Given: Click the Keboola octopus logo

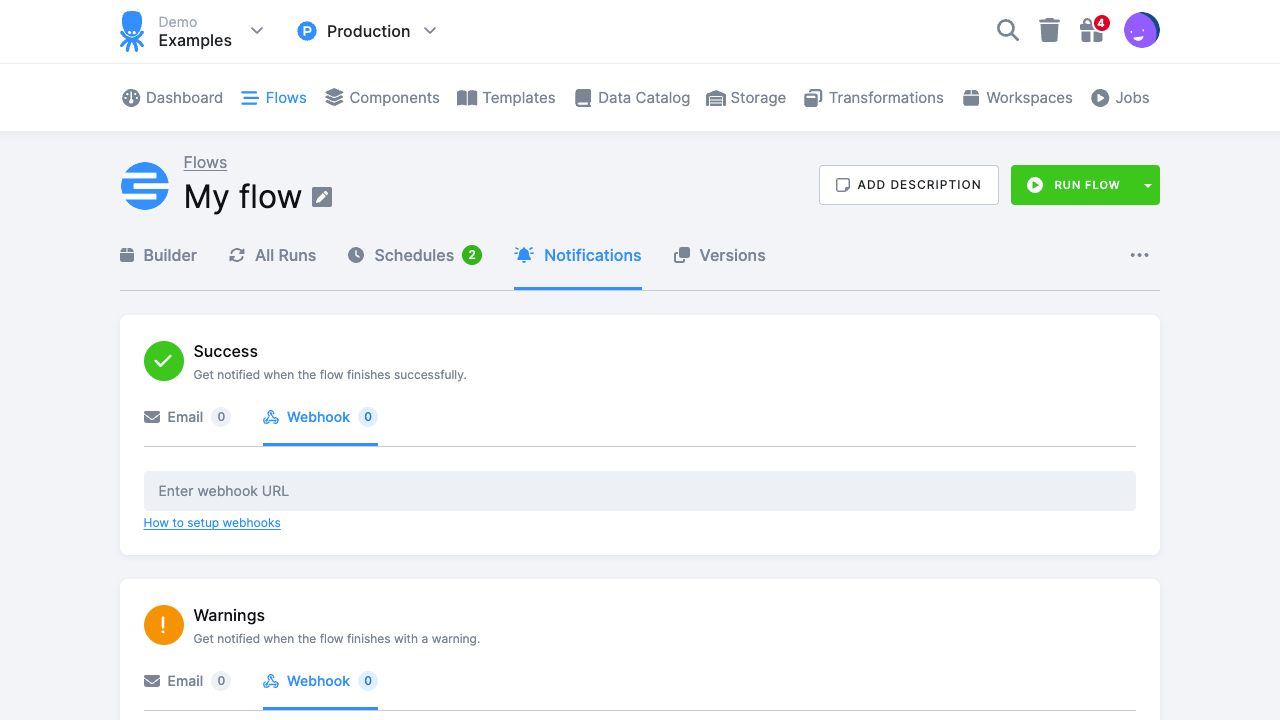Looking at the screenshot, I should pos(131,31).
